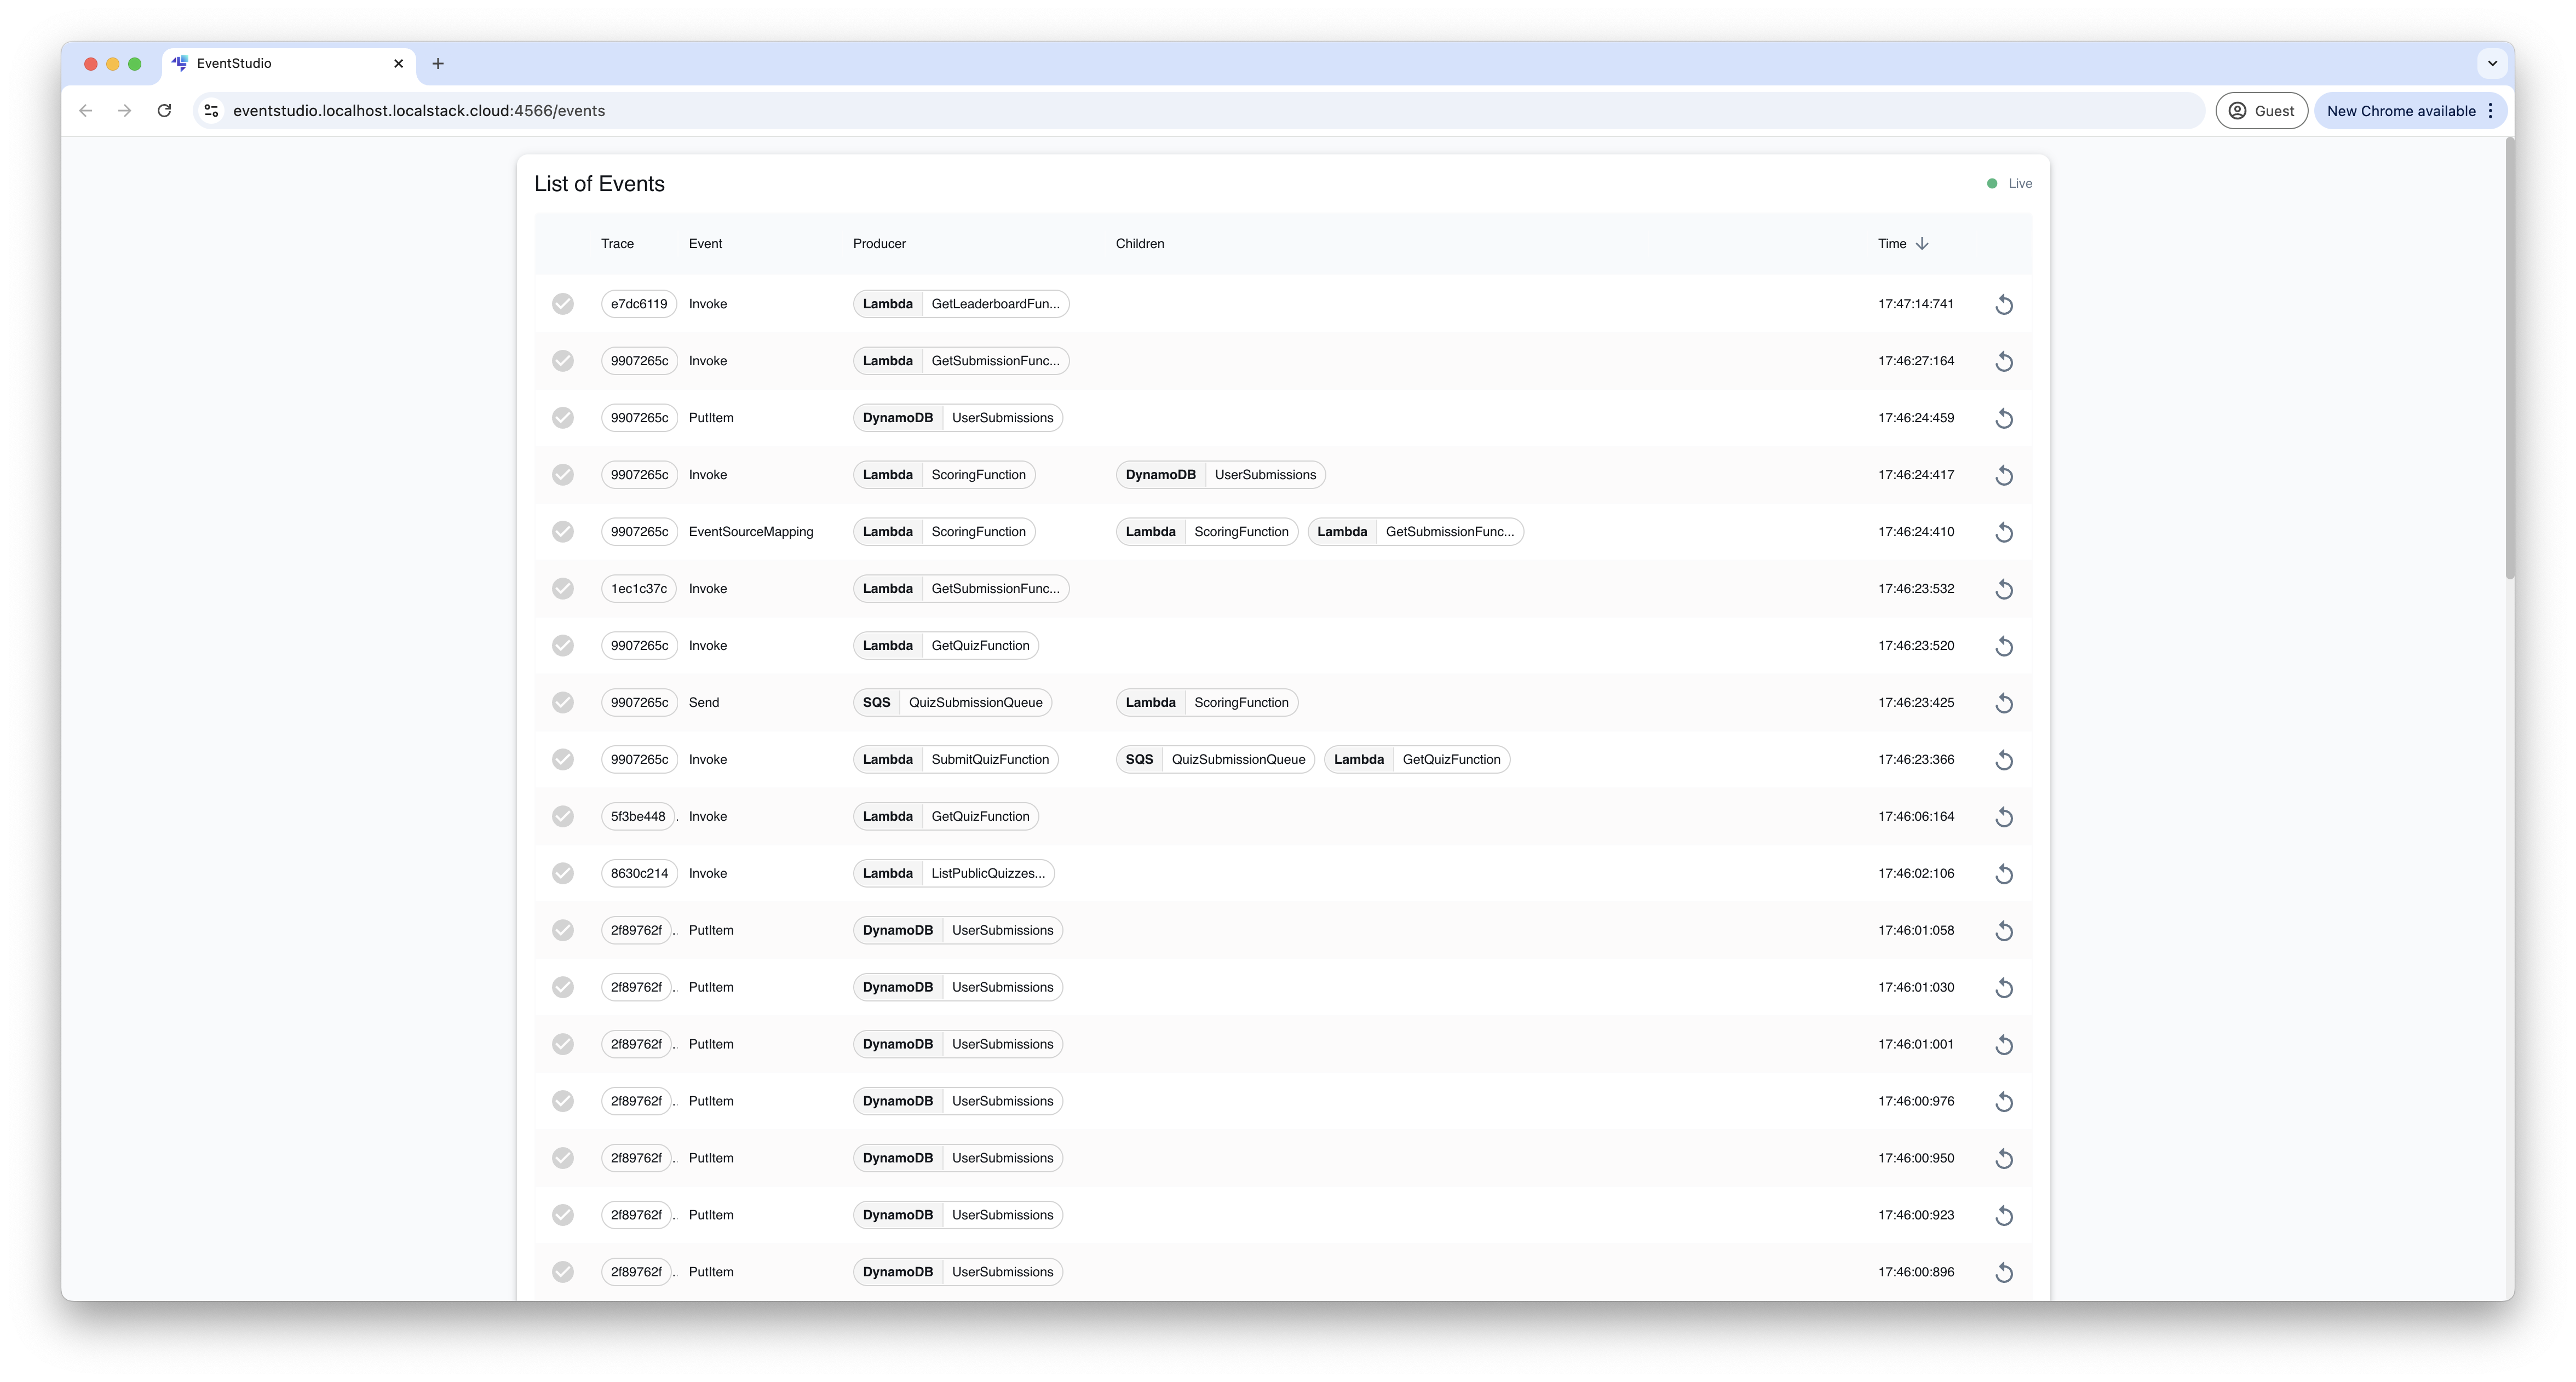The width and height of the screenshot is (2576, 1382).
Task: Replay the first PutItem on UserSubmissions
Action: [x=2005, y=418]
